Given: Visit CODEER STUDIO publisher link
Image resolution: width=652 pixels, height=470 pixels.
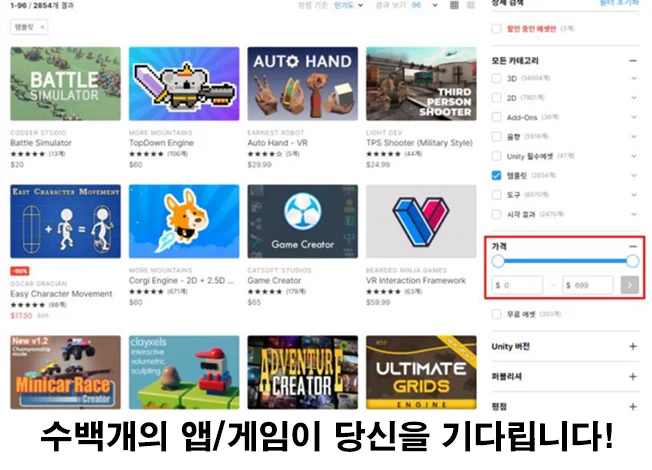Looking at the screenshot, I should click(38, 133).
